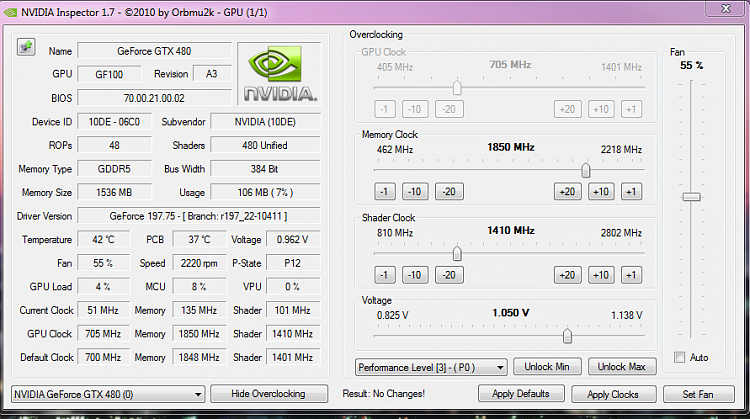
Task: Click the Subvendor value NVIDIA (10DE)
Action: (x=265, y=121)
